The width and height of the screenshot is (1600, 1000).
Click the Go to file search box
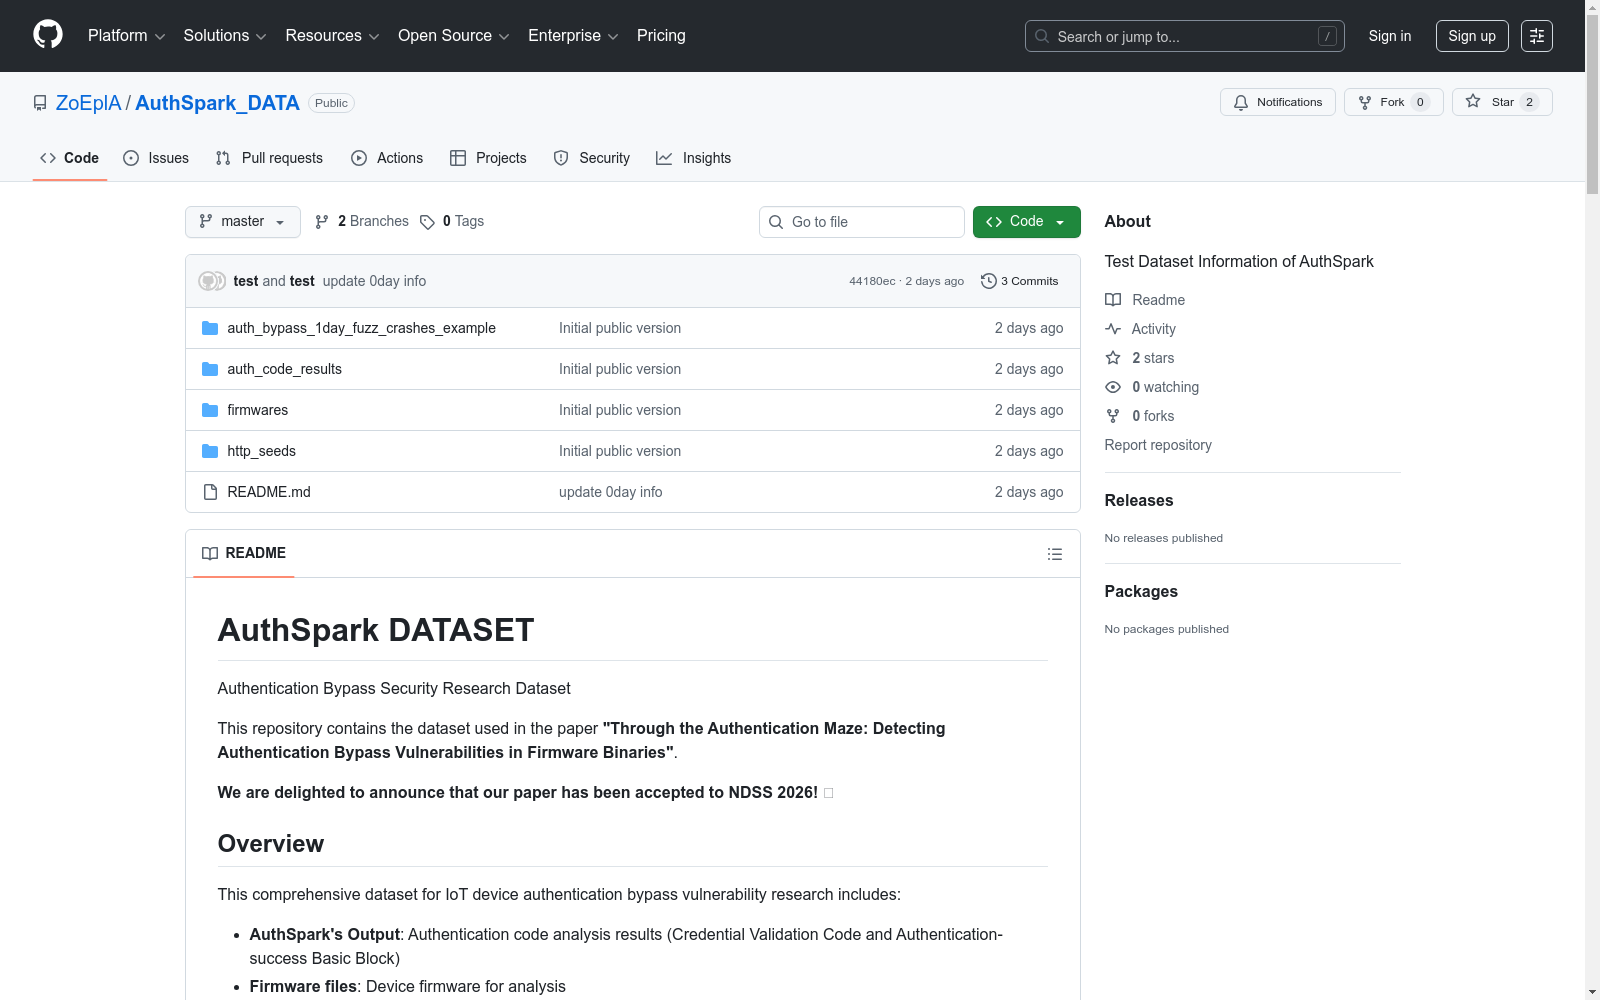[x=862, y=222]
